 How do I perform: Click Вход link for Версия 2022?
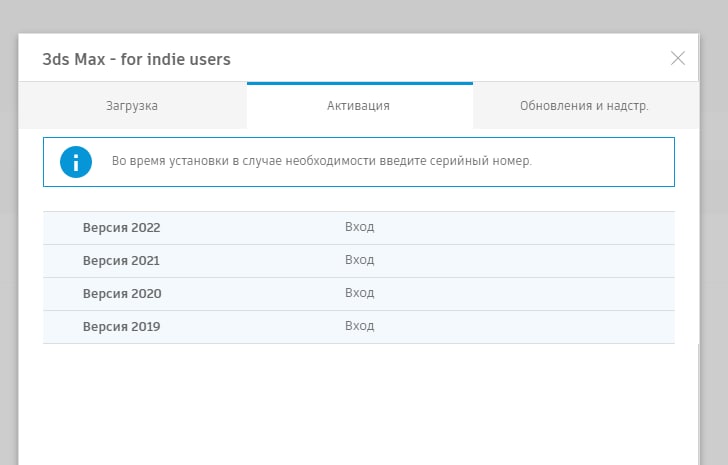tap(359, 227)
